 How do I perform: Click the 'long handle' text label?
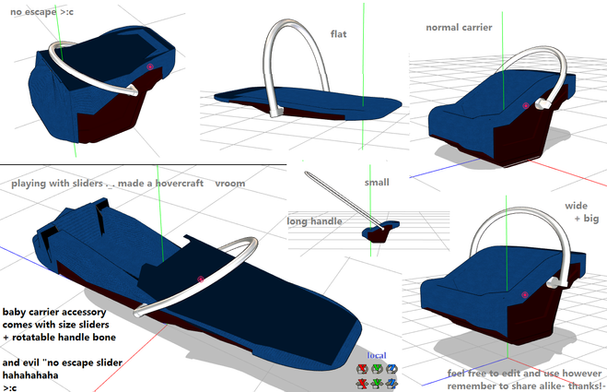tap(314, 221)
